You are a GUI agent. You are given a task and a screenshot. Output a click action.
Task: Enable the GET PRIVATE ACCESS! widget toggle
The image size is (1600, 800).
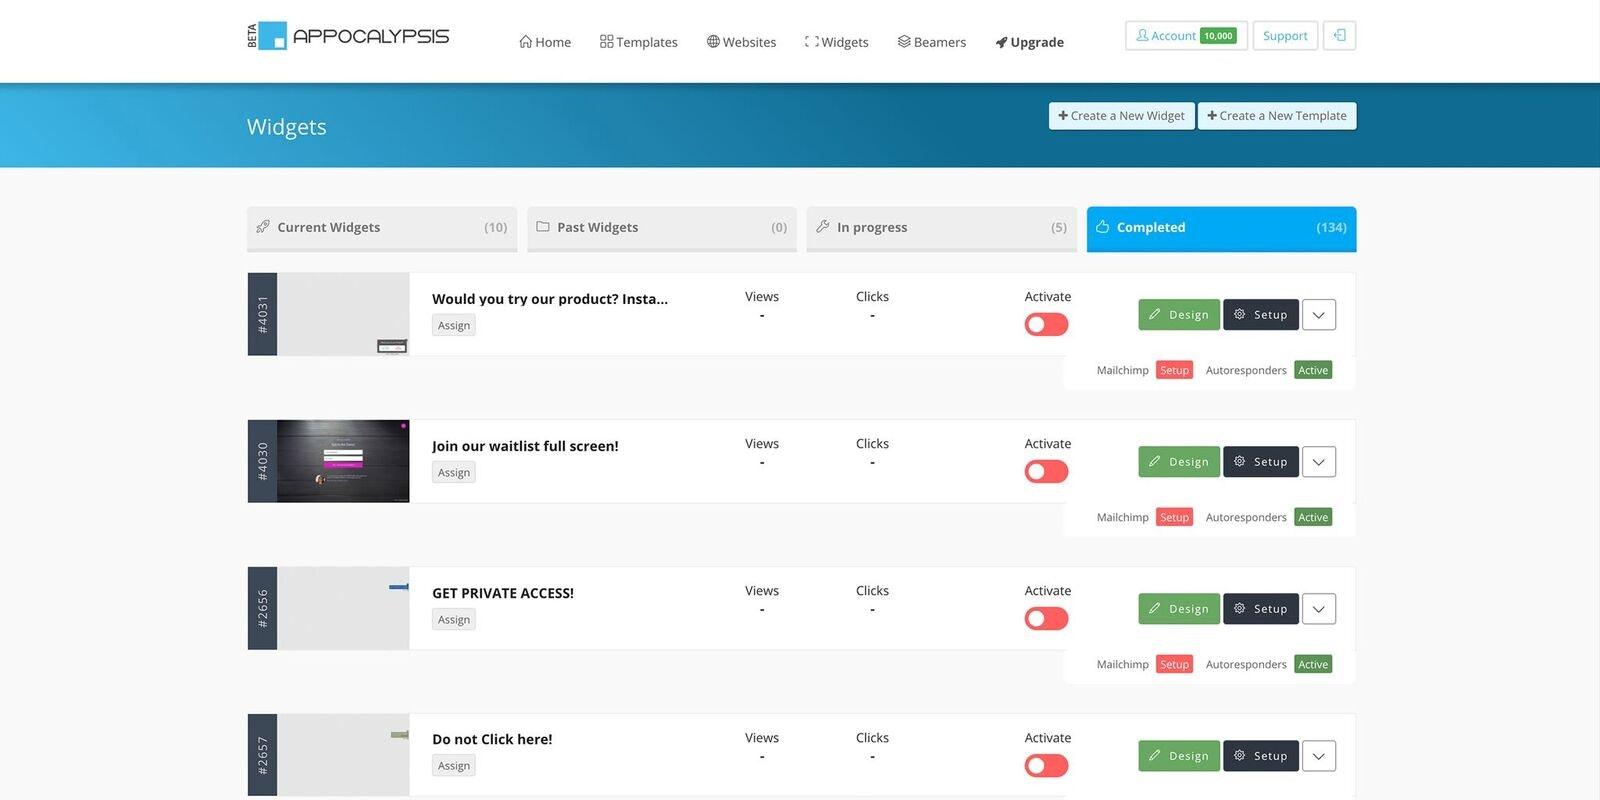[1046, 619]
